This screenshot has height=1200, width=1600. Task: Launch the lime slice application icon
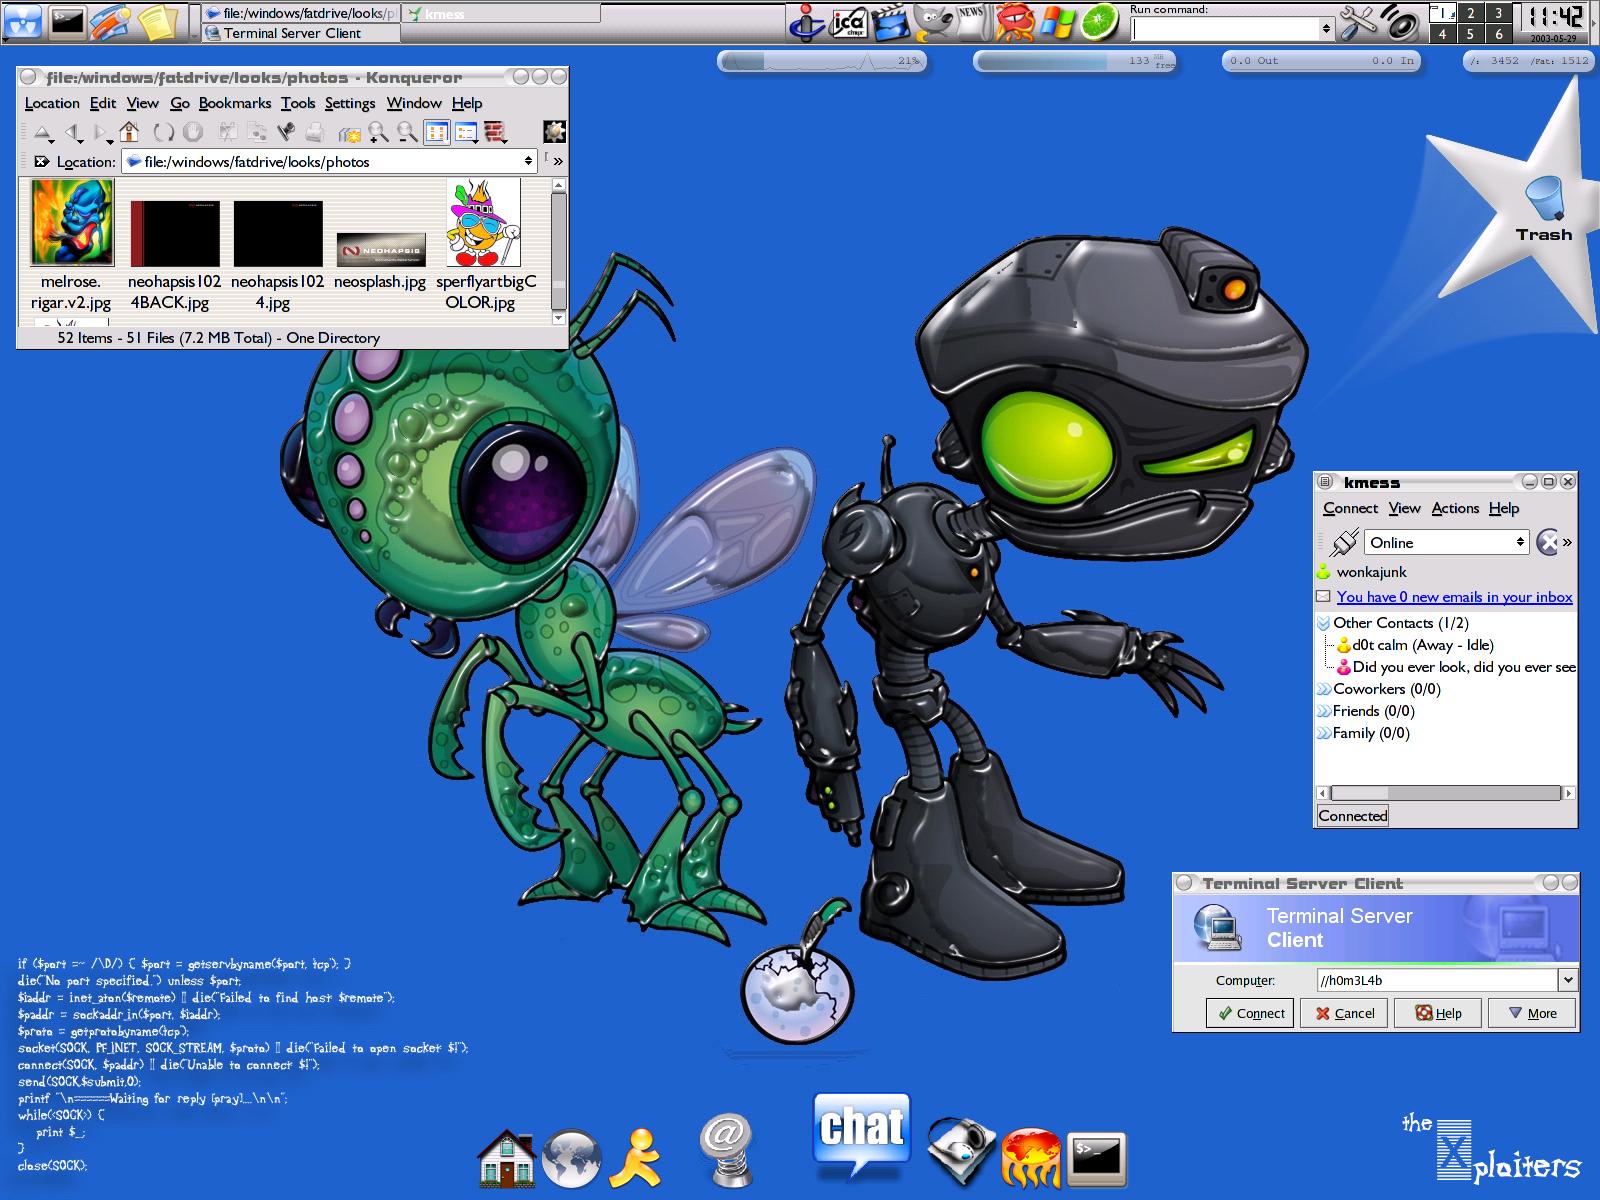1101,22
